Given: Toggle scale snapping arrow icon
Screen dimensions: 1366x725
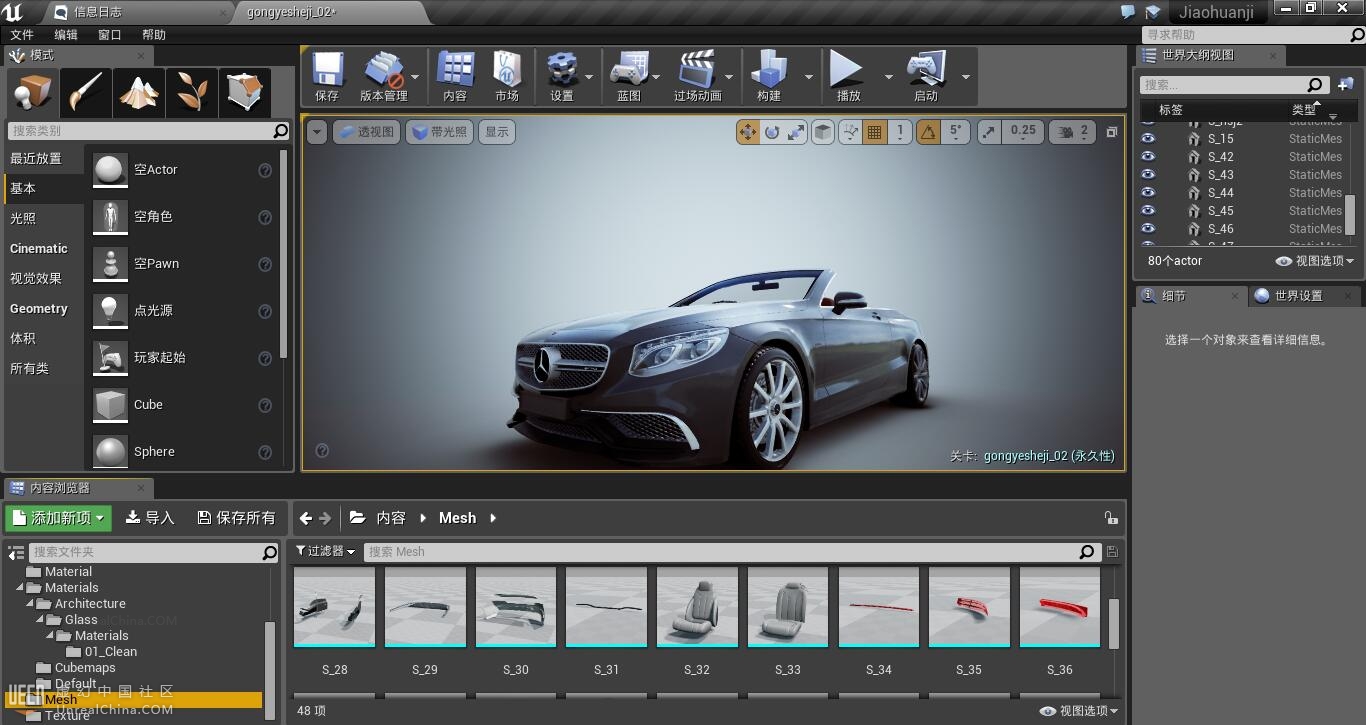Looking at the screenshot, I should (x=989, y=132).
